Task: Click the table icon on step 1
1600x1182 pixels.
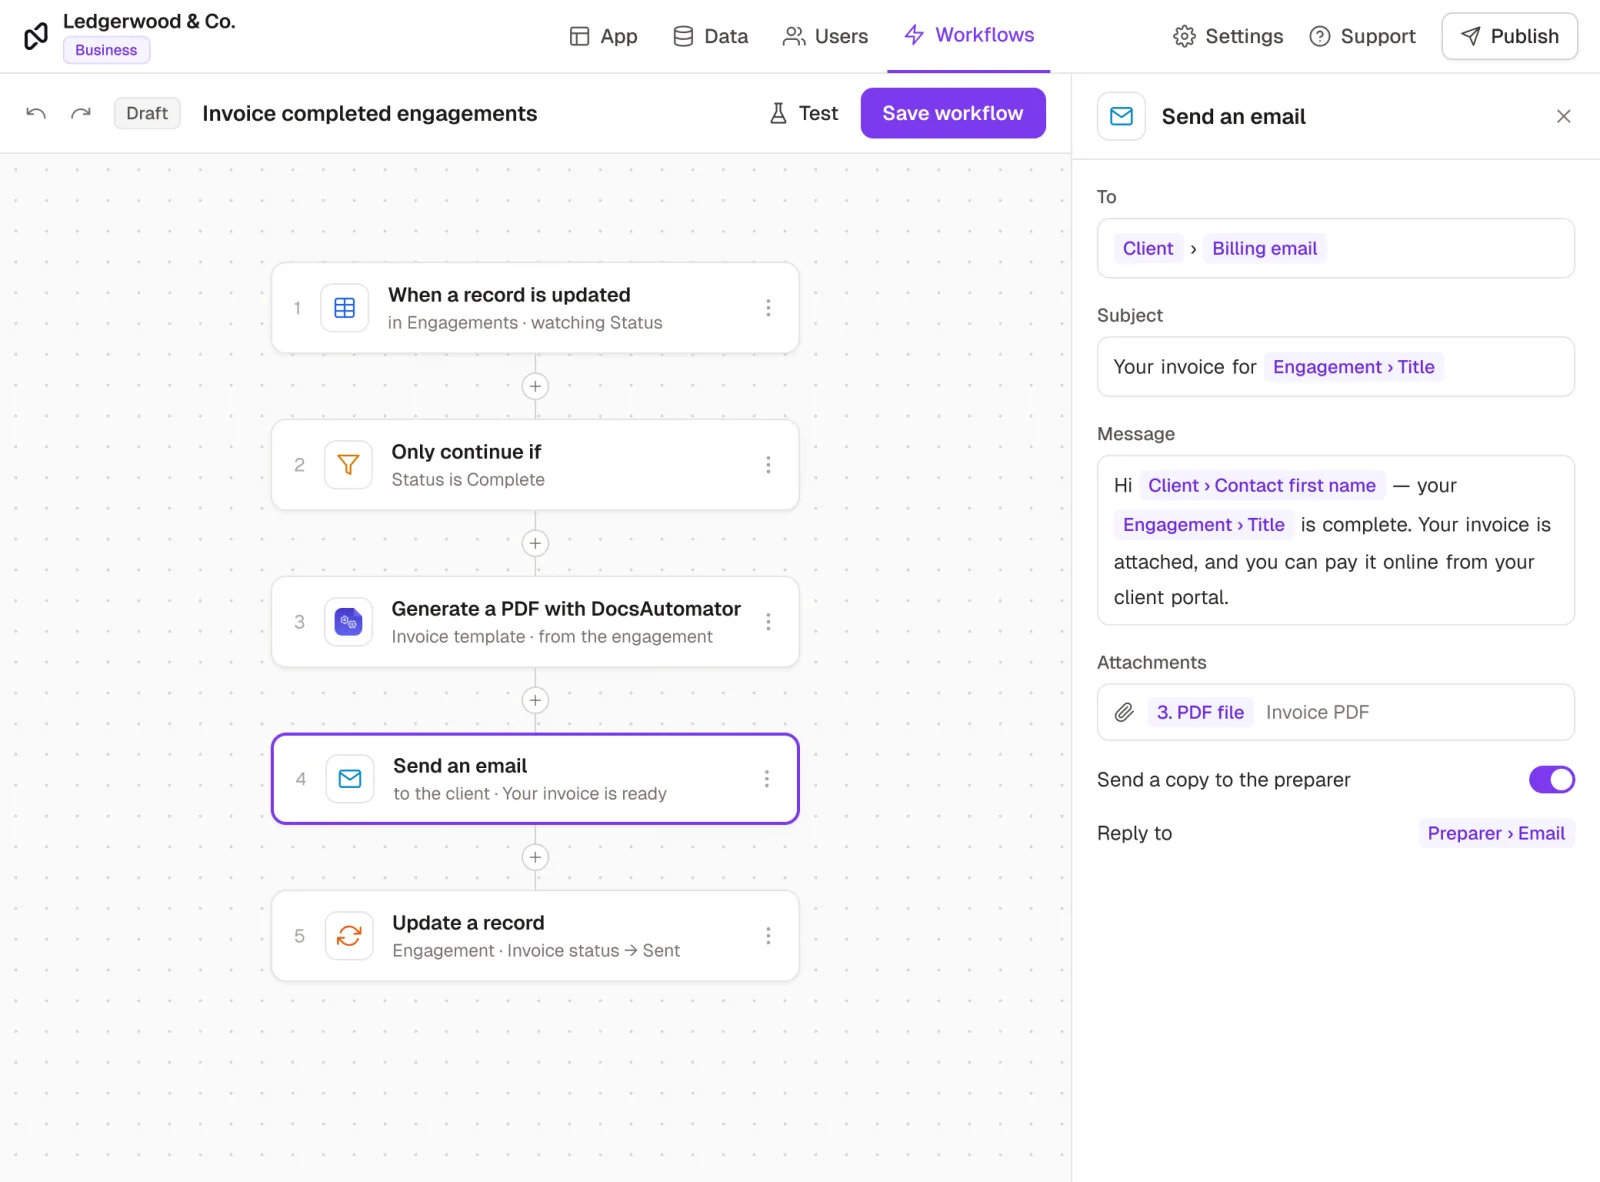Action: (x=345, y=308)
